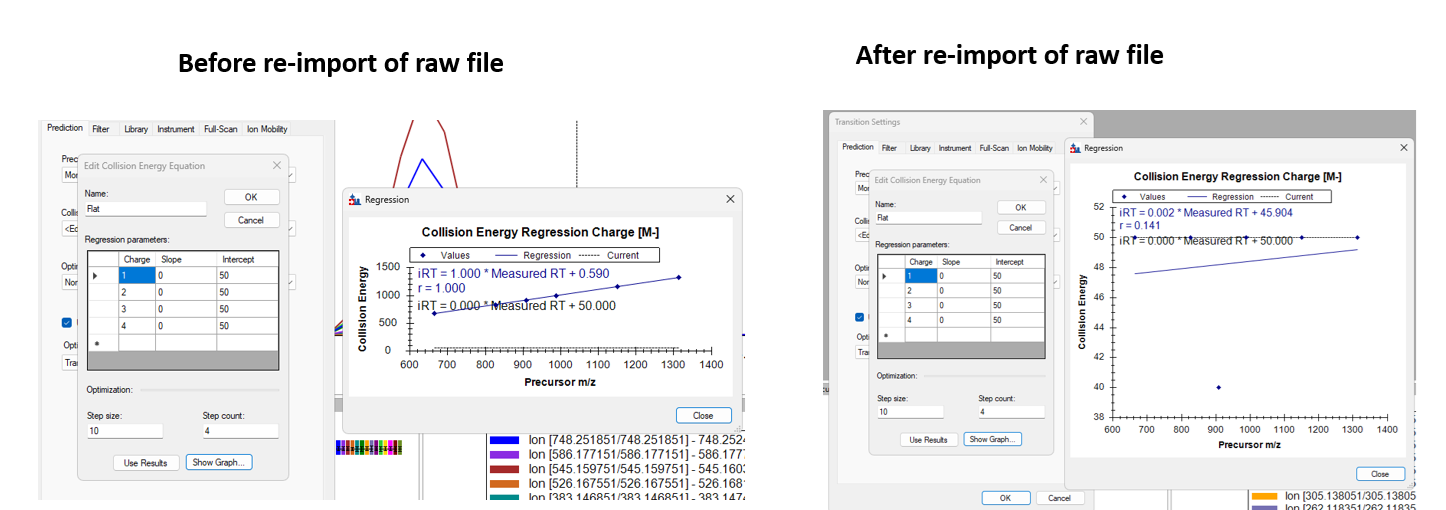Click the orange swatch for Ion 305.138051

click(1265, 496)
